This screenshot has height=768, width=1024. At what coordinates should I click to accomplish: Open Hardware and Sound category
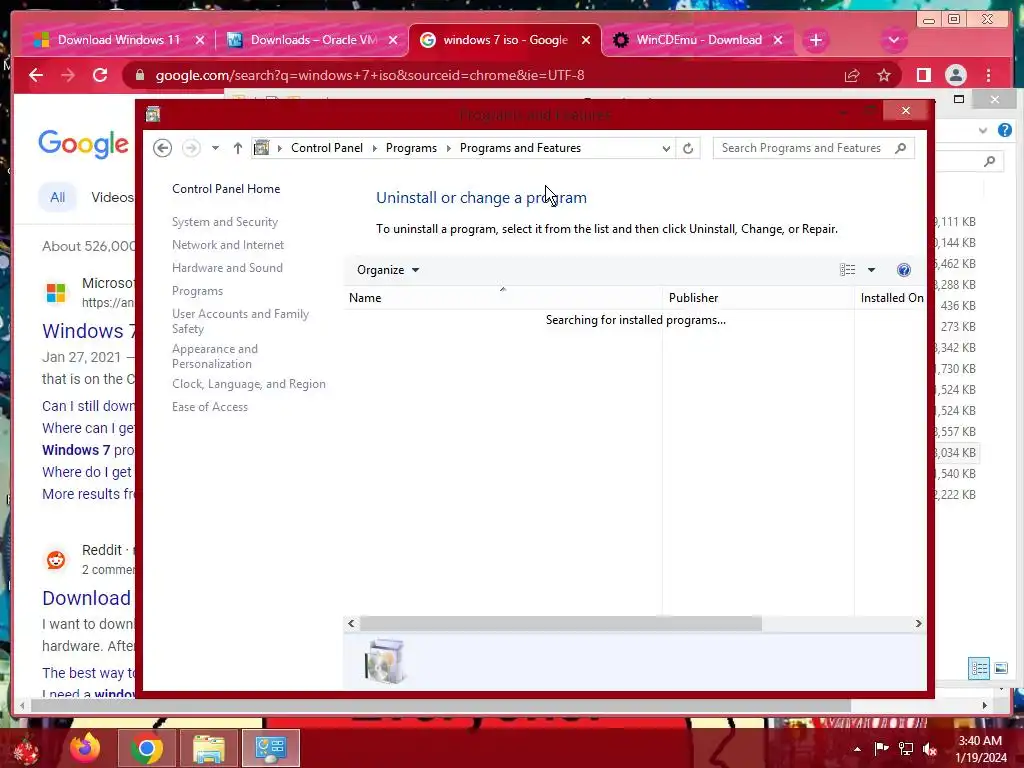coord(227,268)
